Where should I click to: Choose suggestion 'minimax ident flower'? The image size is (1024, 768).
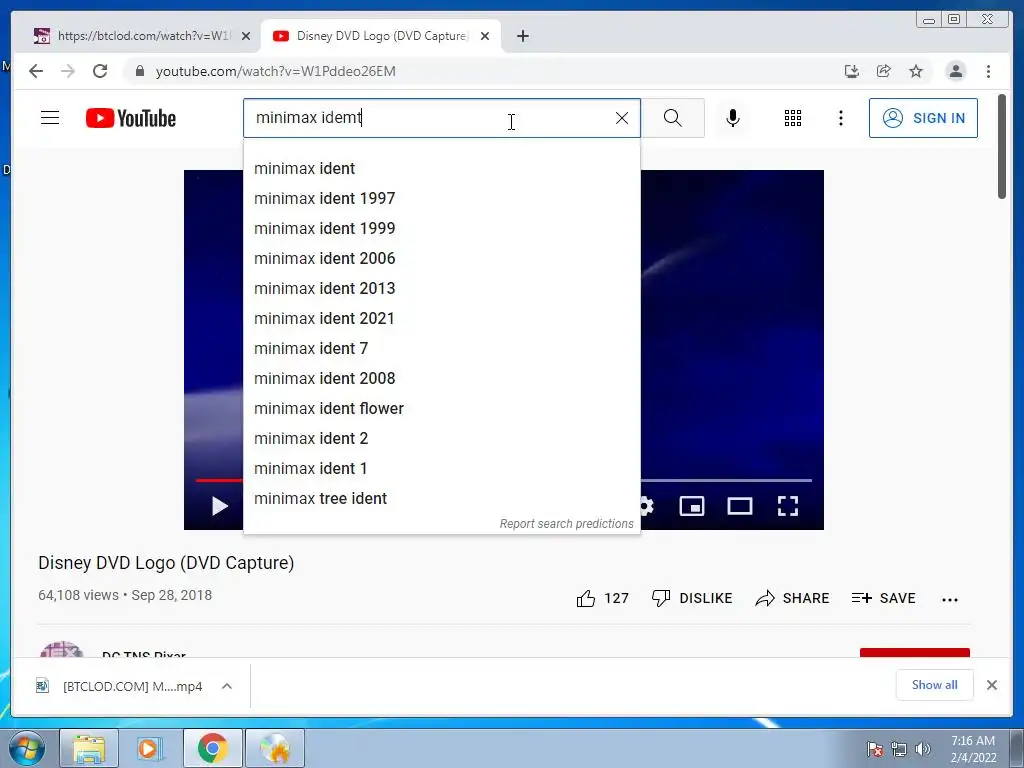441,409
